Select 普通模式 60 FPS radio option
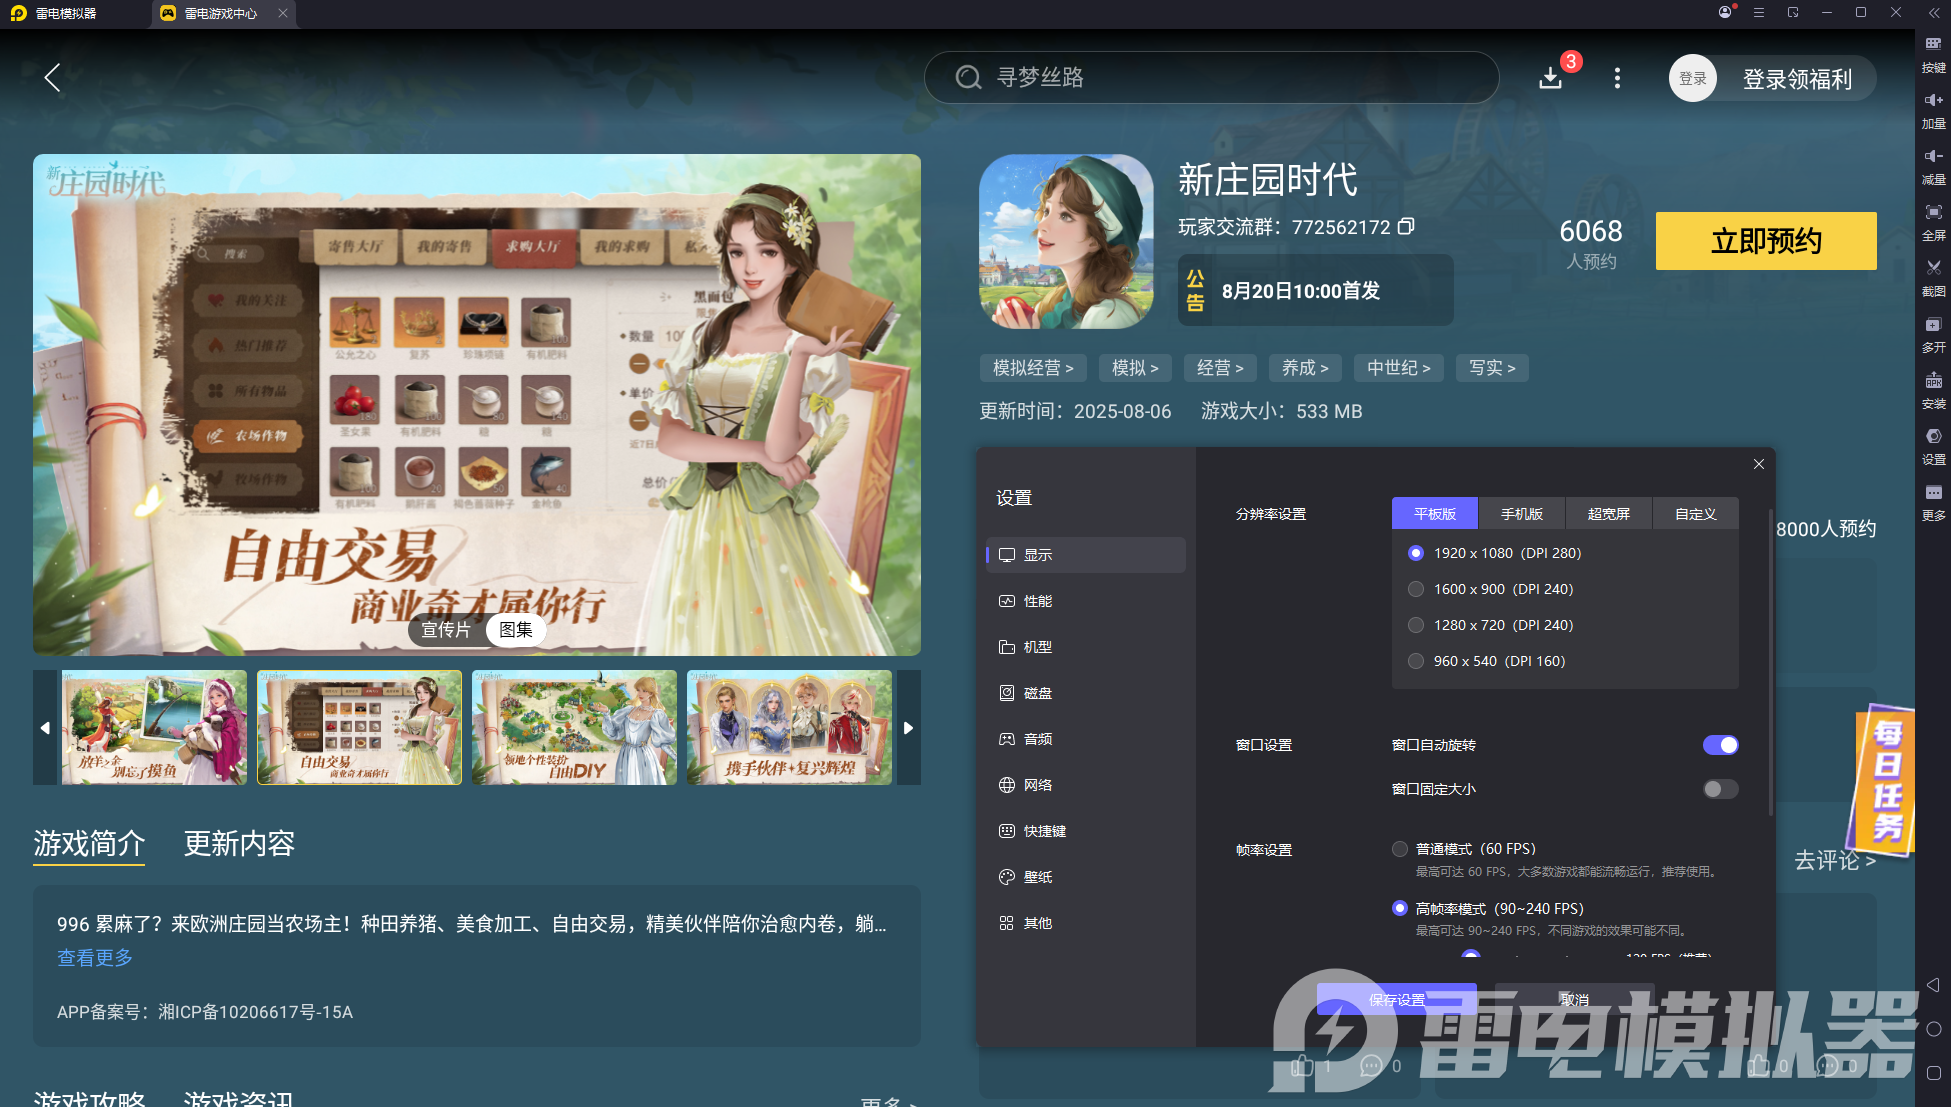This screenshot has width=1951, height=1107. point(1400,849)
